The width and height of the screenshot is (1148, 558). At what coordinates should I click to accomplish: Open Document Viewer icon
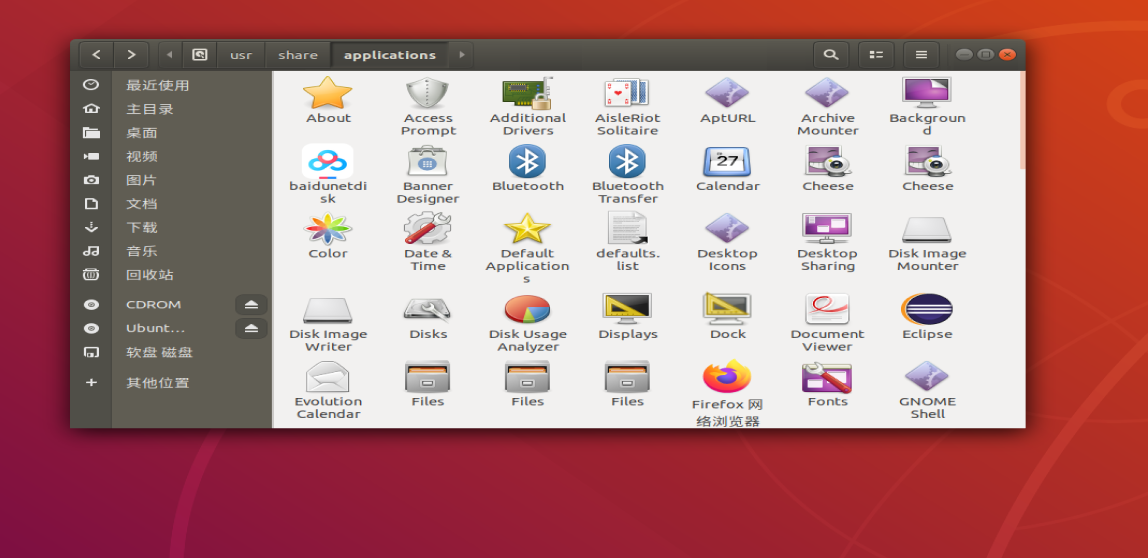(x=827, y=309)
